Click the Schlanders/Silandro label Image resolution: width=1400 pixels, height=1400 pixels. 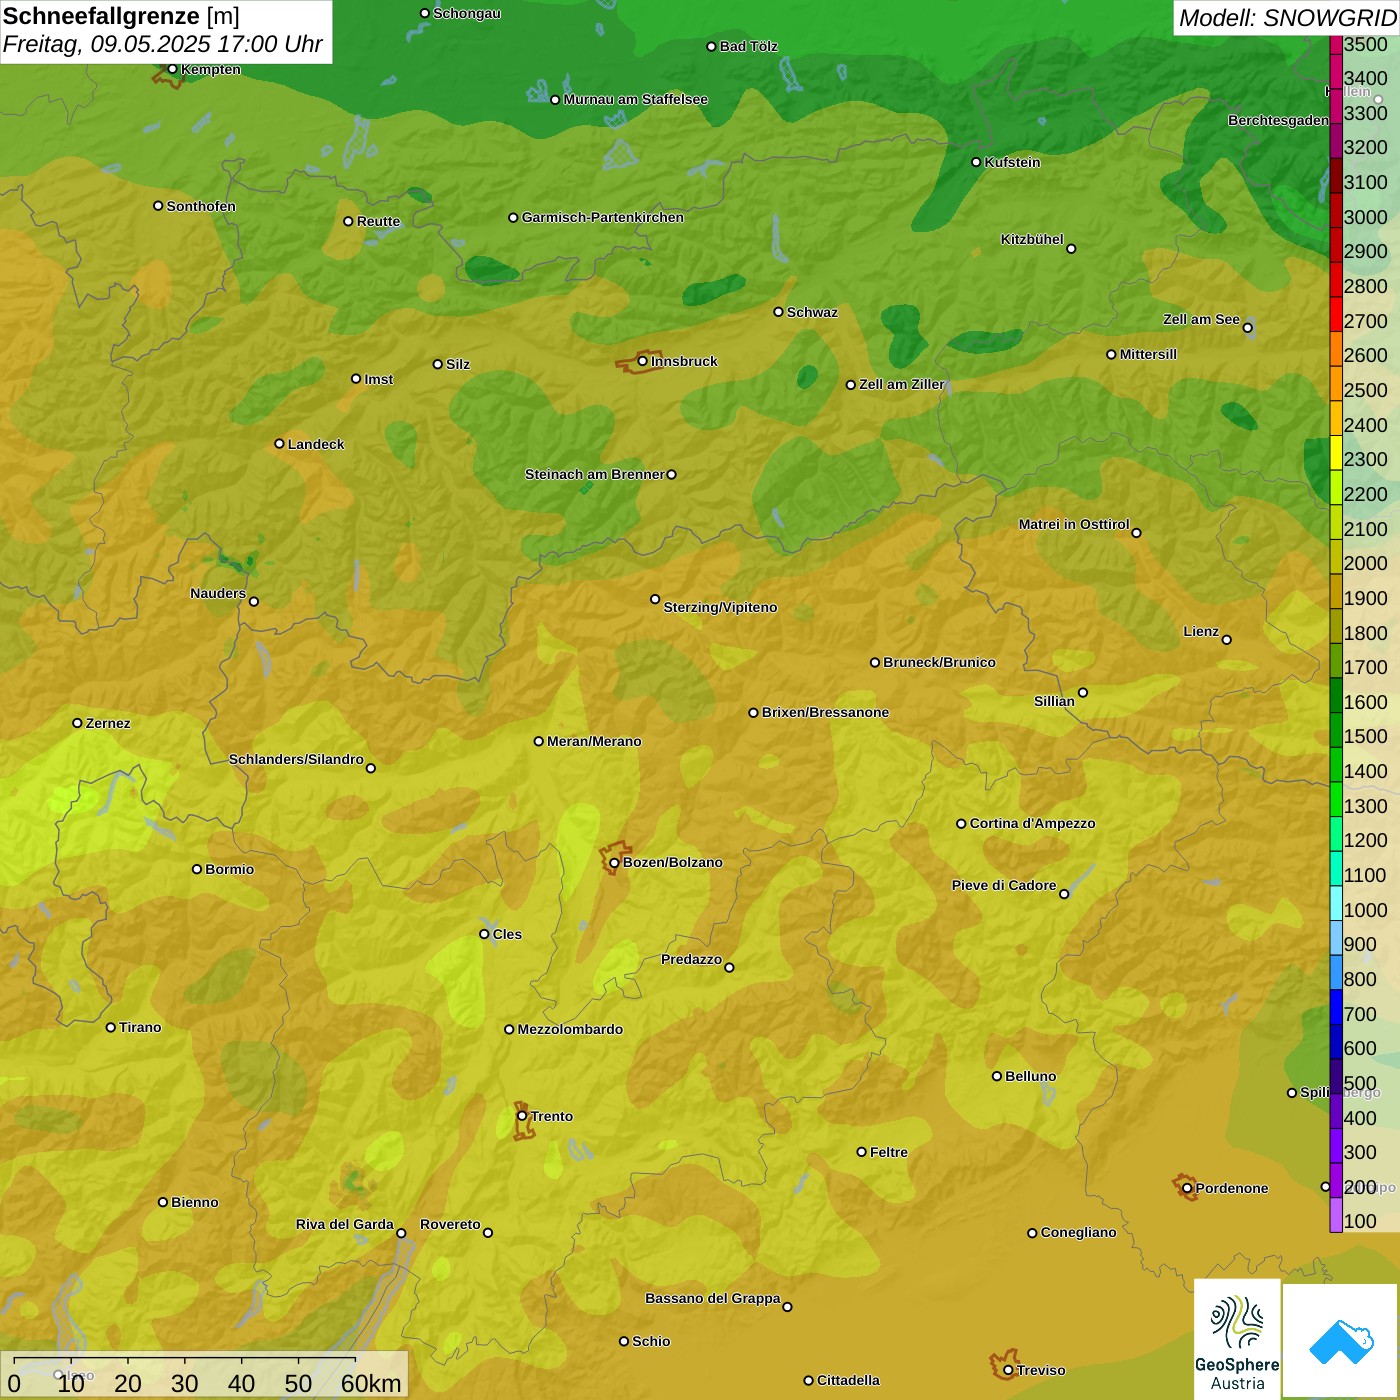[296, 759]
